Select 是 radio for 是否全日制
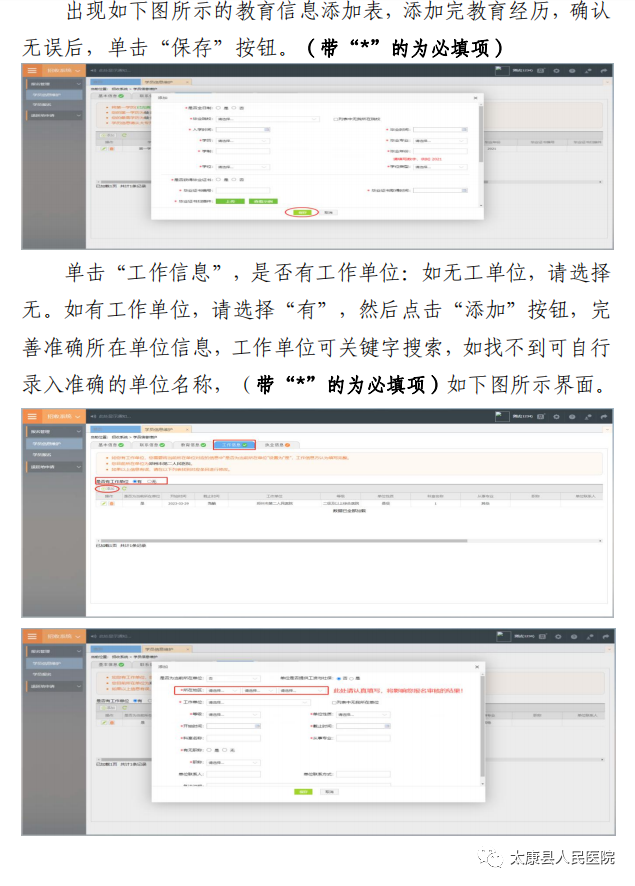The height and width of the screenshot is (886, 635). pyautogui.click(x=218, y=107)
